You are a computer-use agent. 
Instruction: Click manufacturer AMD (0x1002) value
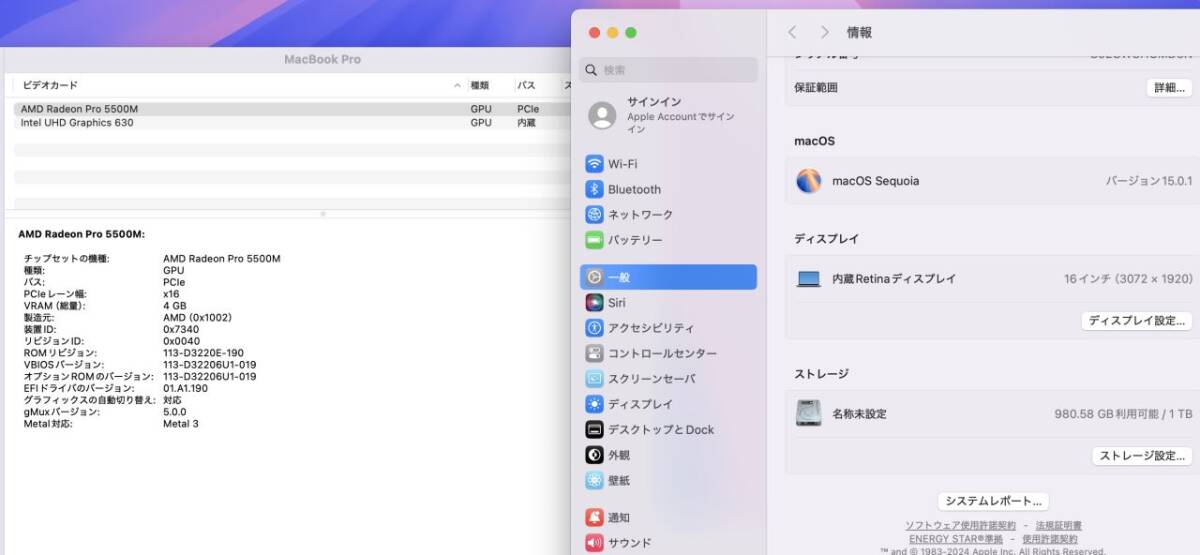click(x=197, y=318)
